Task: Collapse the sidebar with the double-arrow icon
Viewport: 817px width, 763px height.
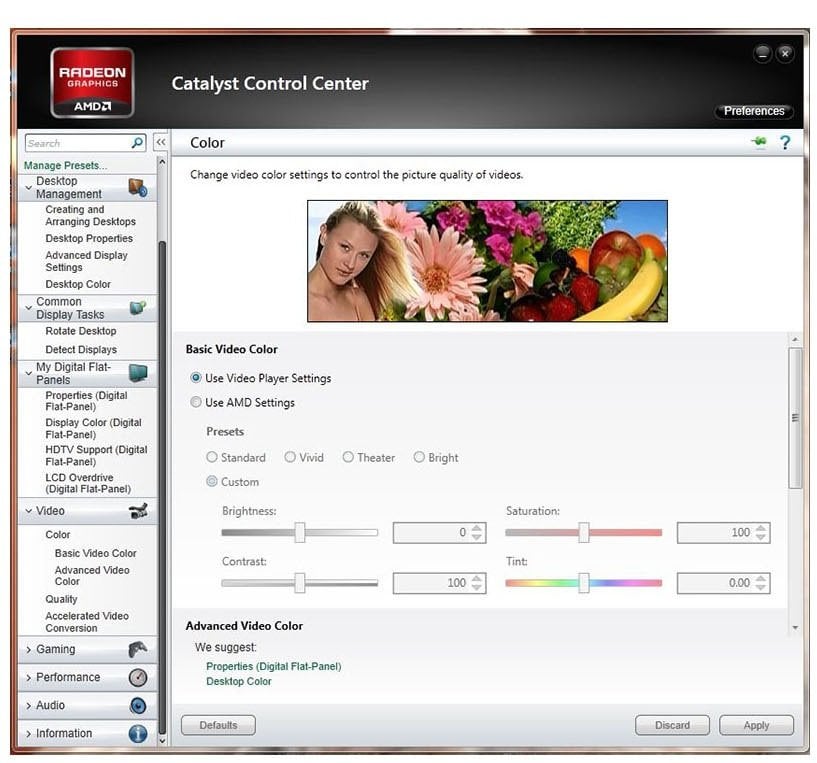Action: point(161,142)
